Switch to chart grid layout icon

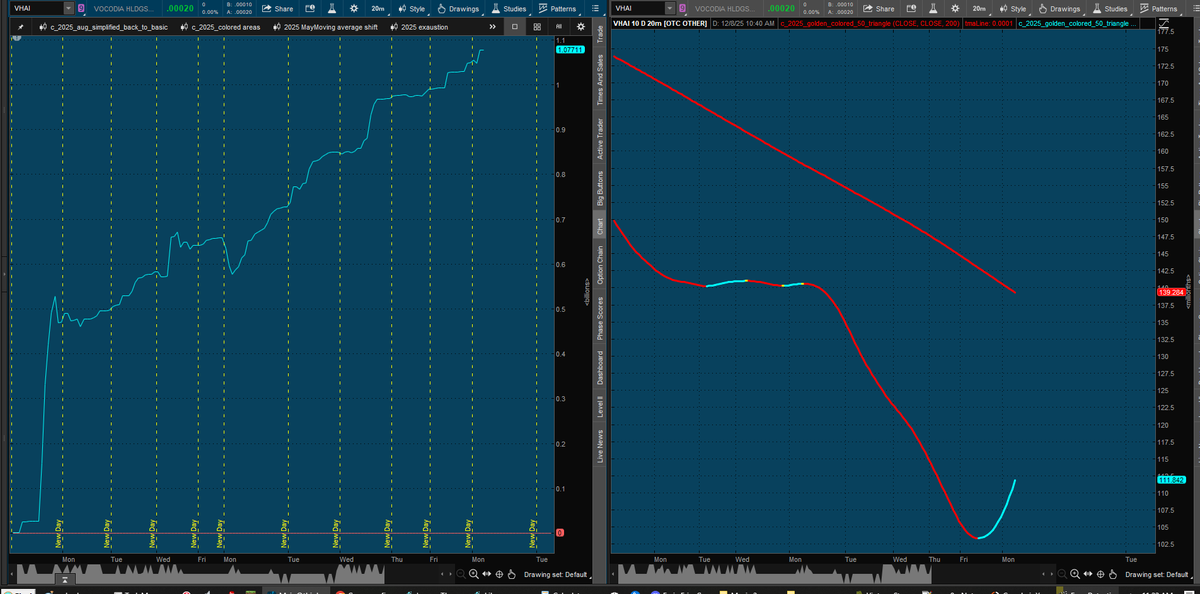537,27
